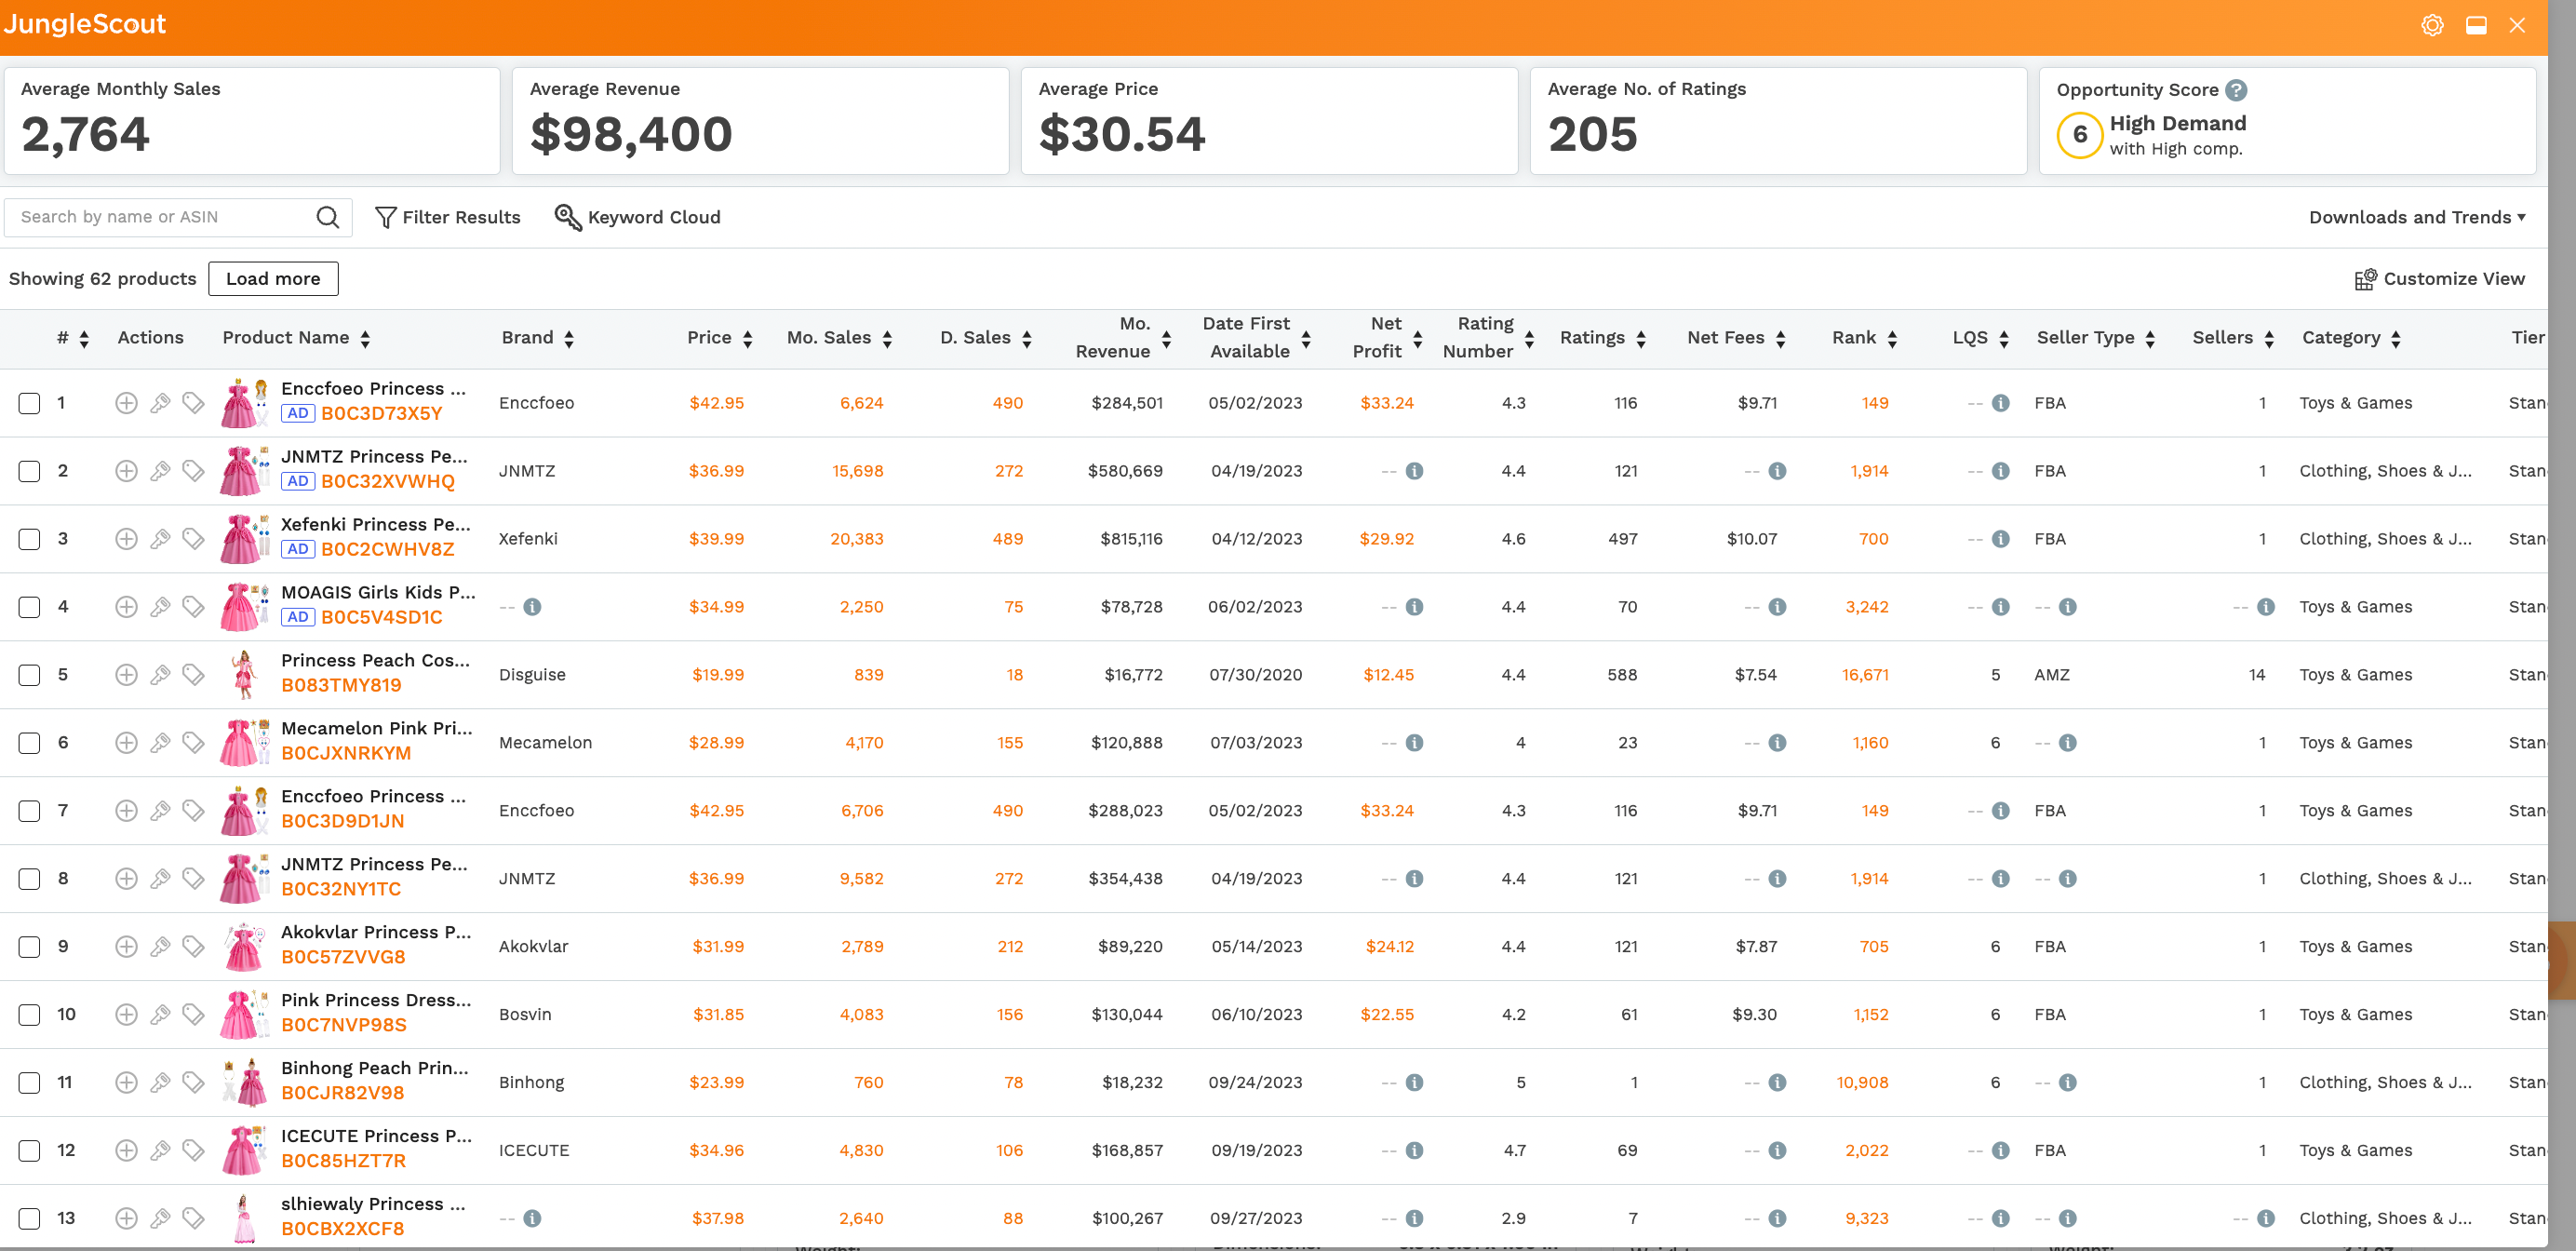Open ASIN link B0C57ZVVG8
The width and height of the screenshot is (2576, 1251).
(x=343, y=958)
